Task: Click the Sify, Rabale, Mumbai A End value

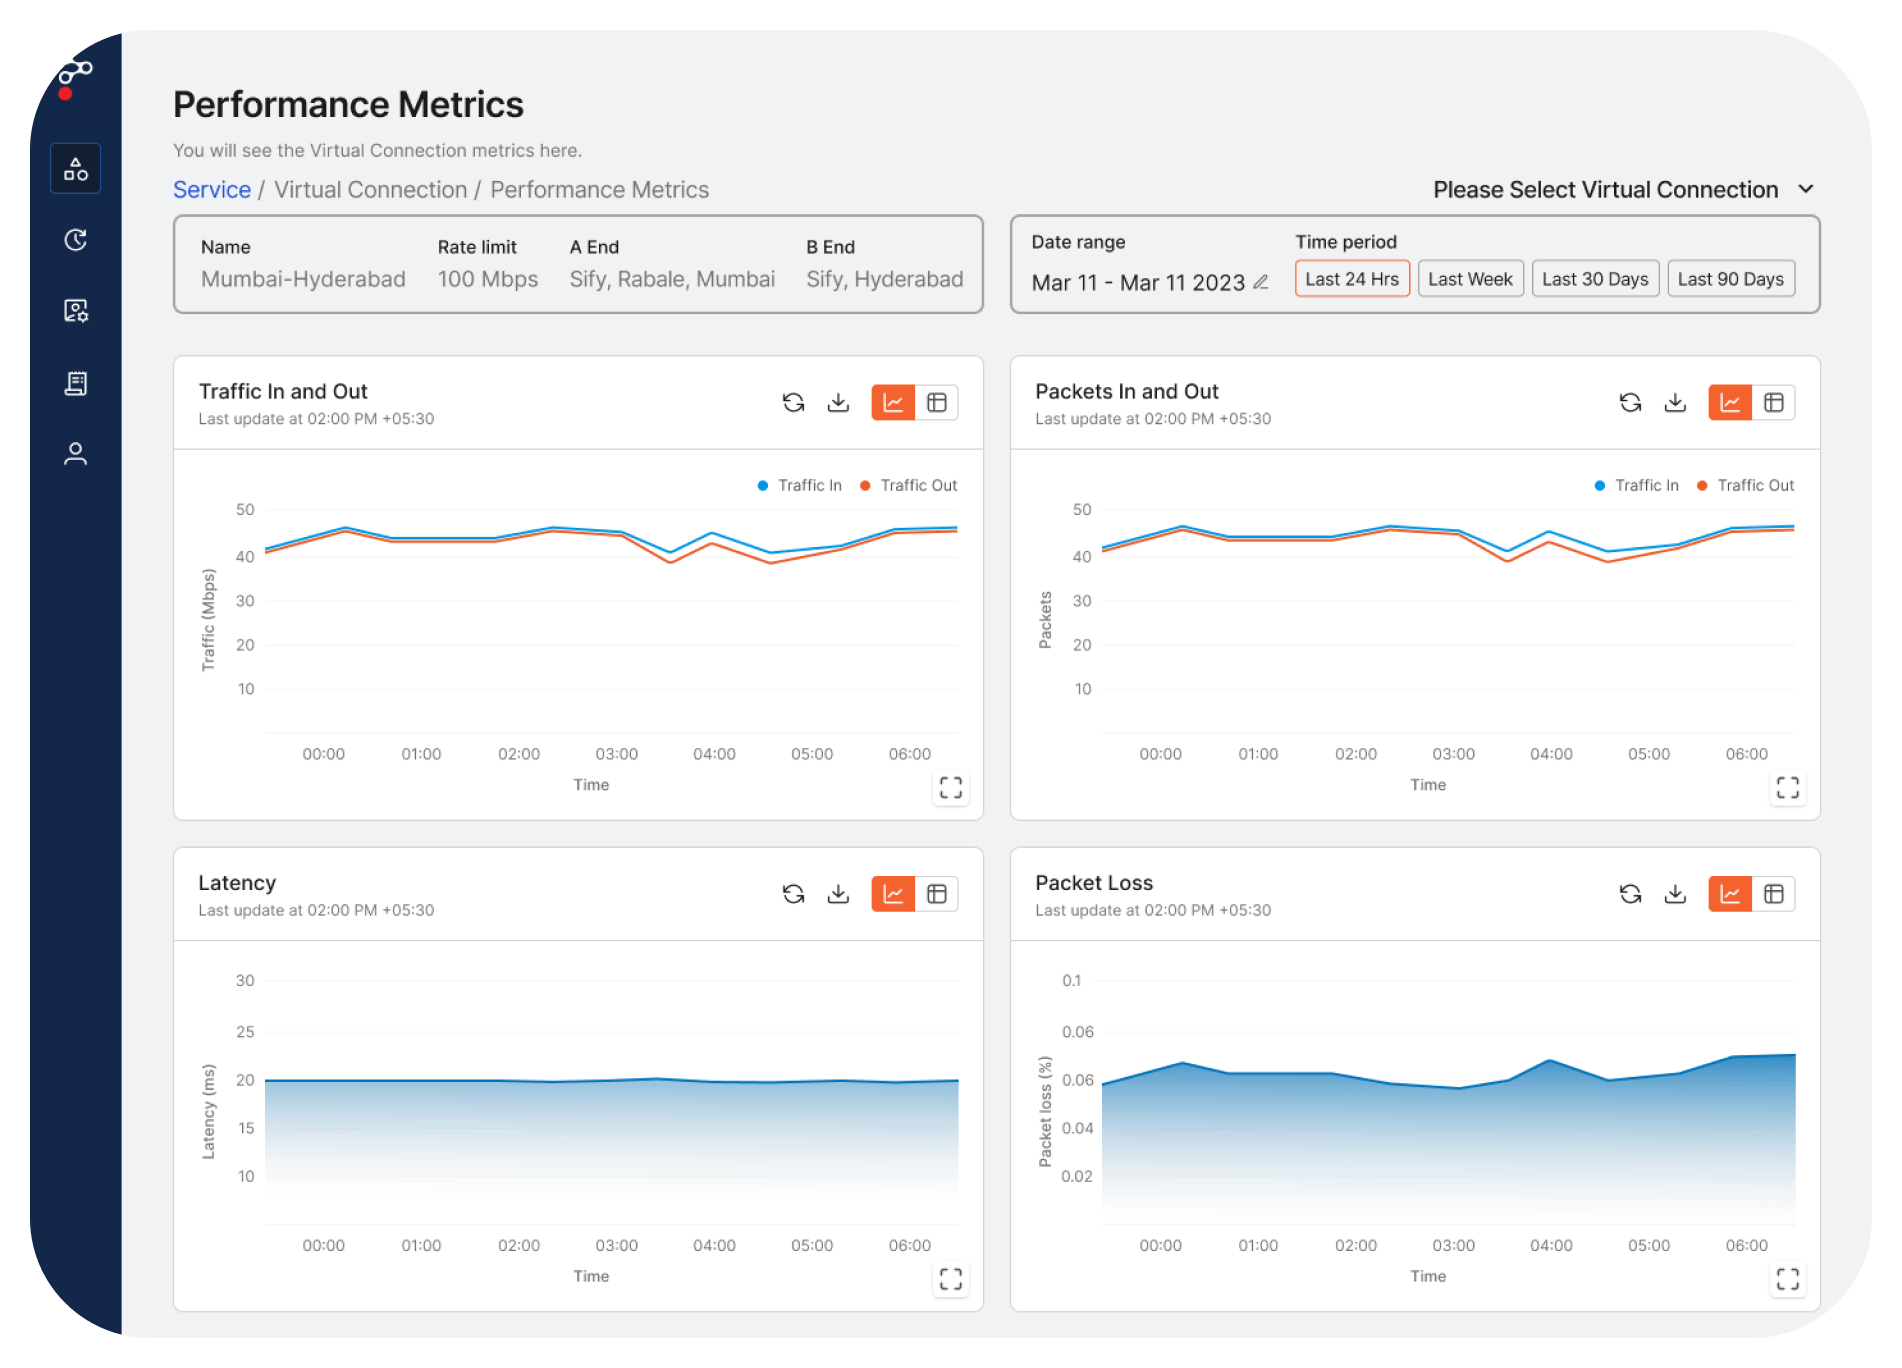Action: coord(672,279)
